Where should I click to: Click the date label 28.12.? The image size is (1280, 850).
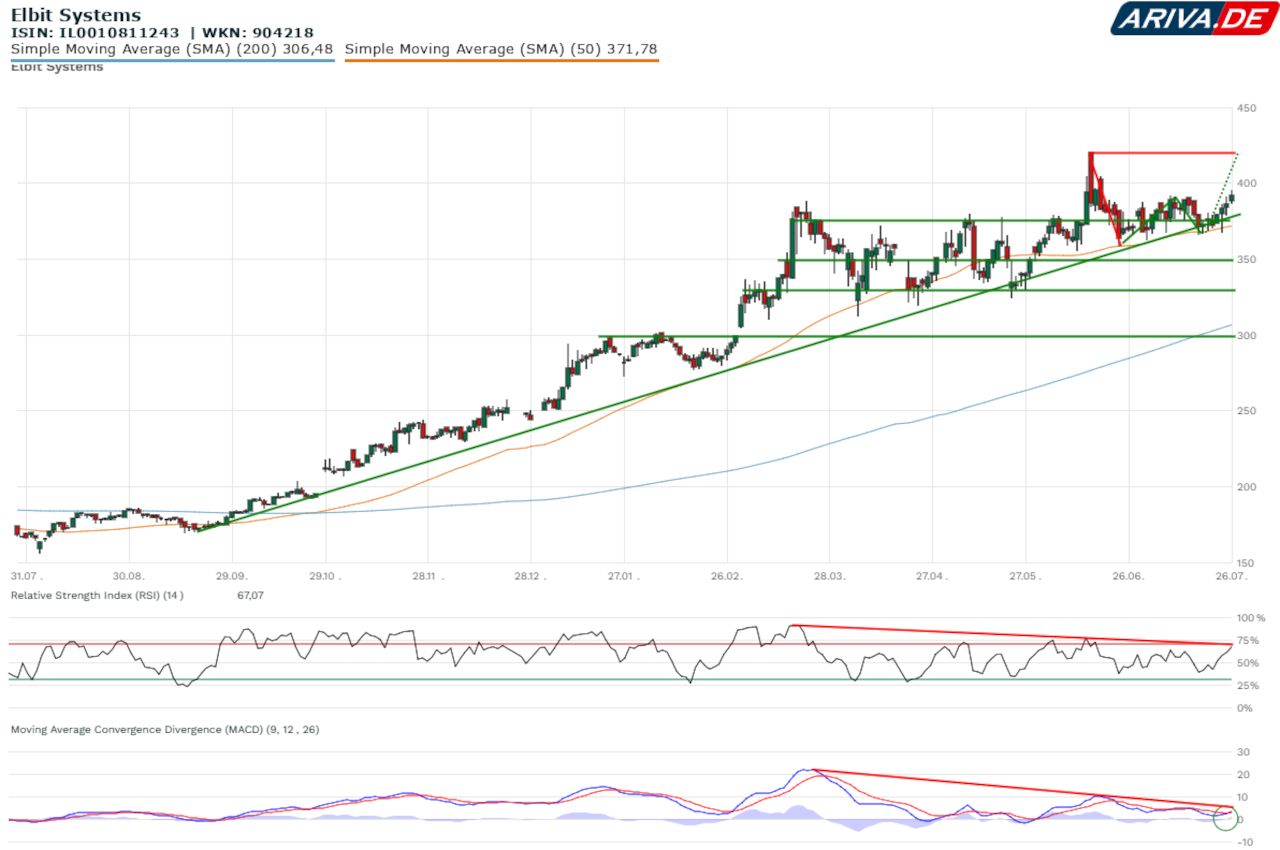click(532, 577)
